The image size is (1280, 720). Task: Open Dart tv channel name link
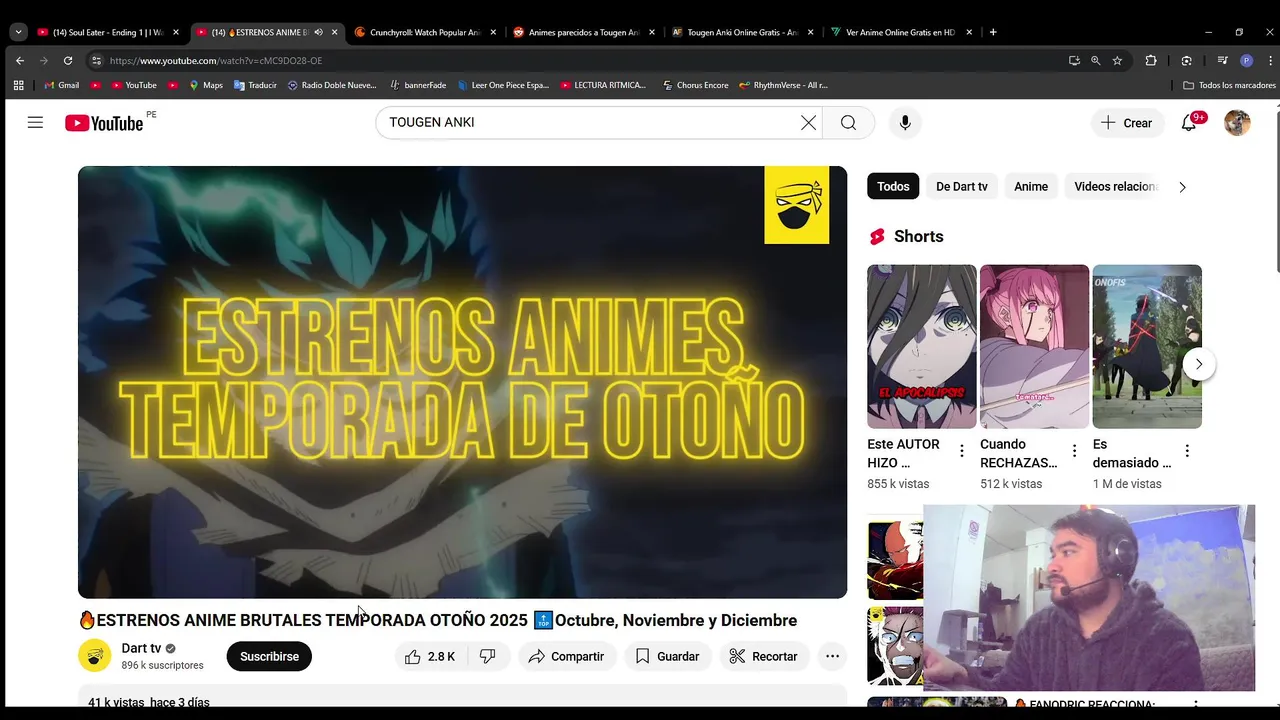tap(141, 648)
